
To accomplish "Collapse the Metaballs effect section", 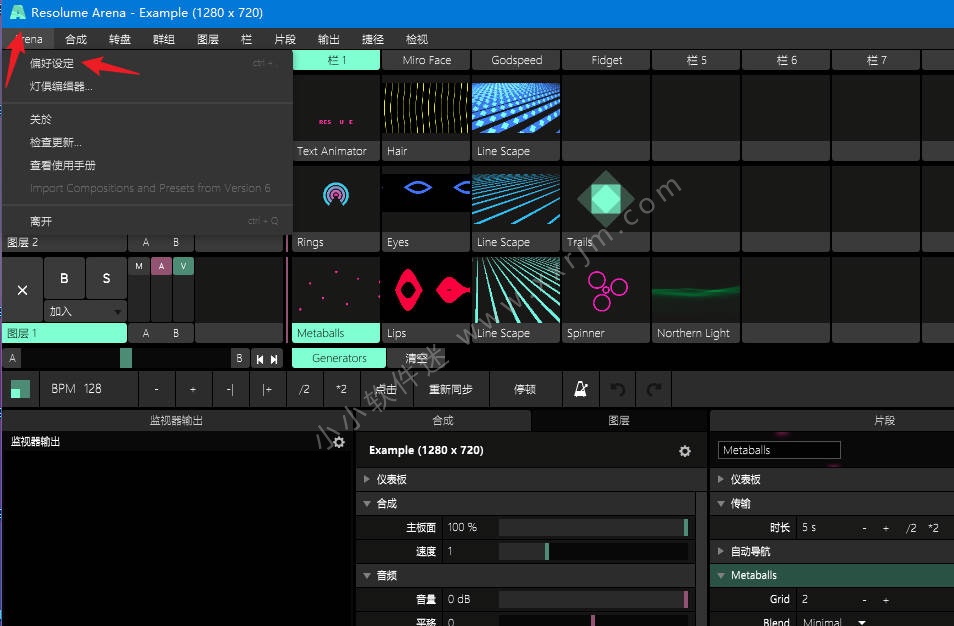I will 721,576.
